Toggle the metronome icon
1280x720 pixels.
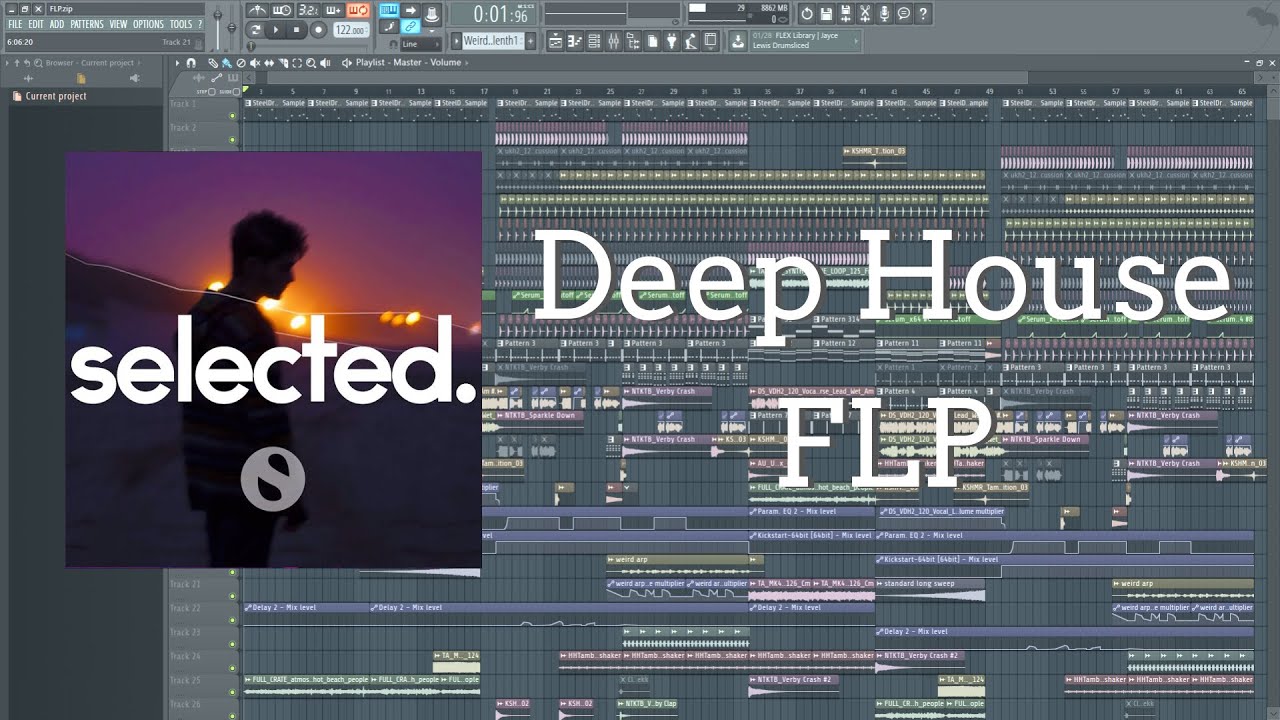[x=257, y=11]
